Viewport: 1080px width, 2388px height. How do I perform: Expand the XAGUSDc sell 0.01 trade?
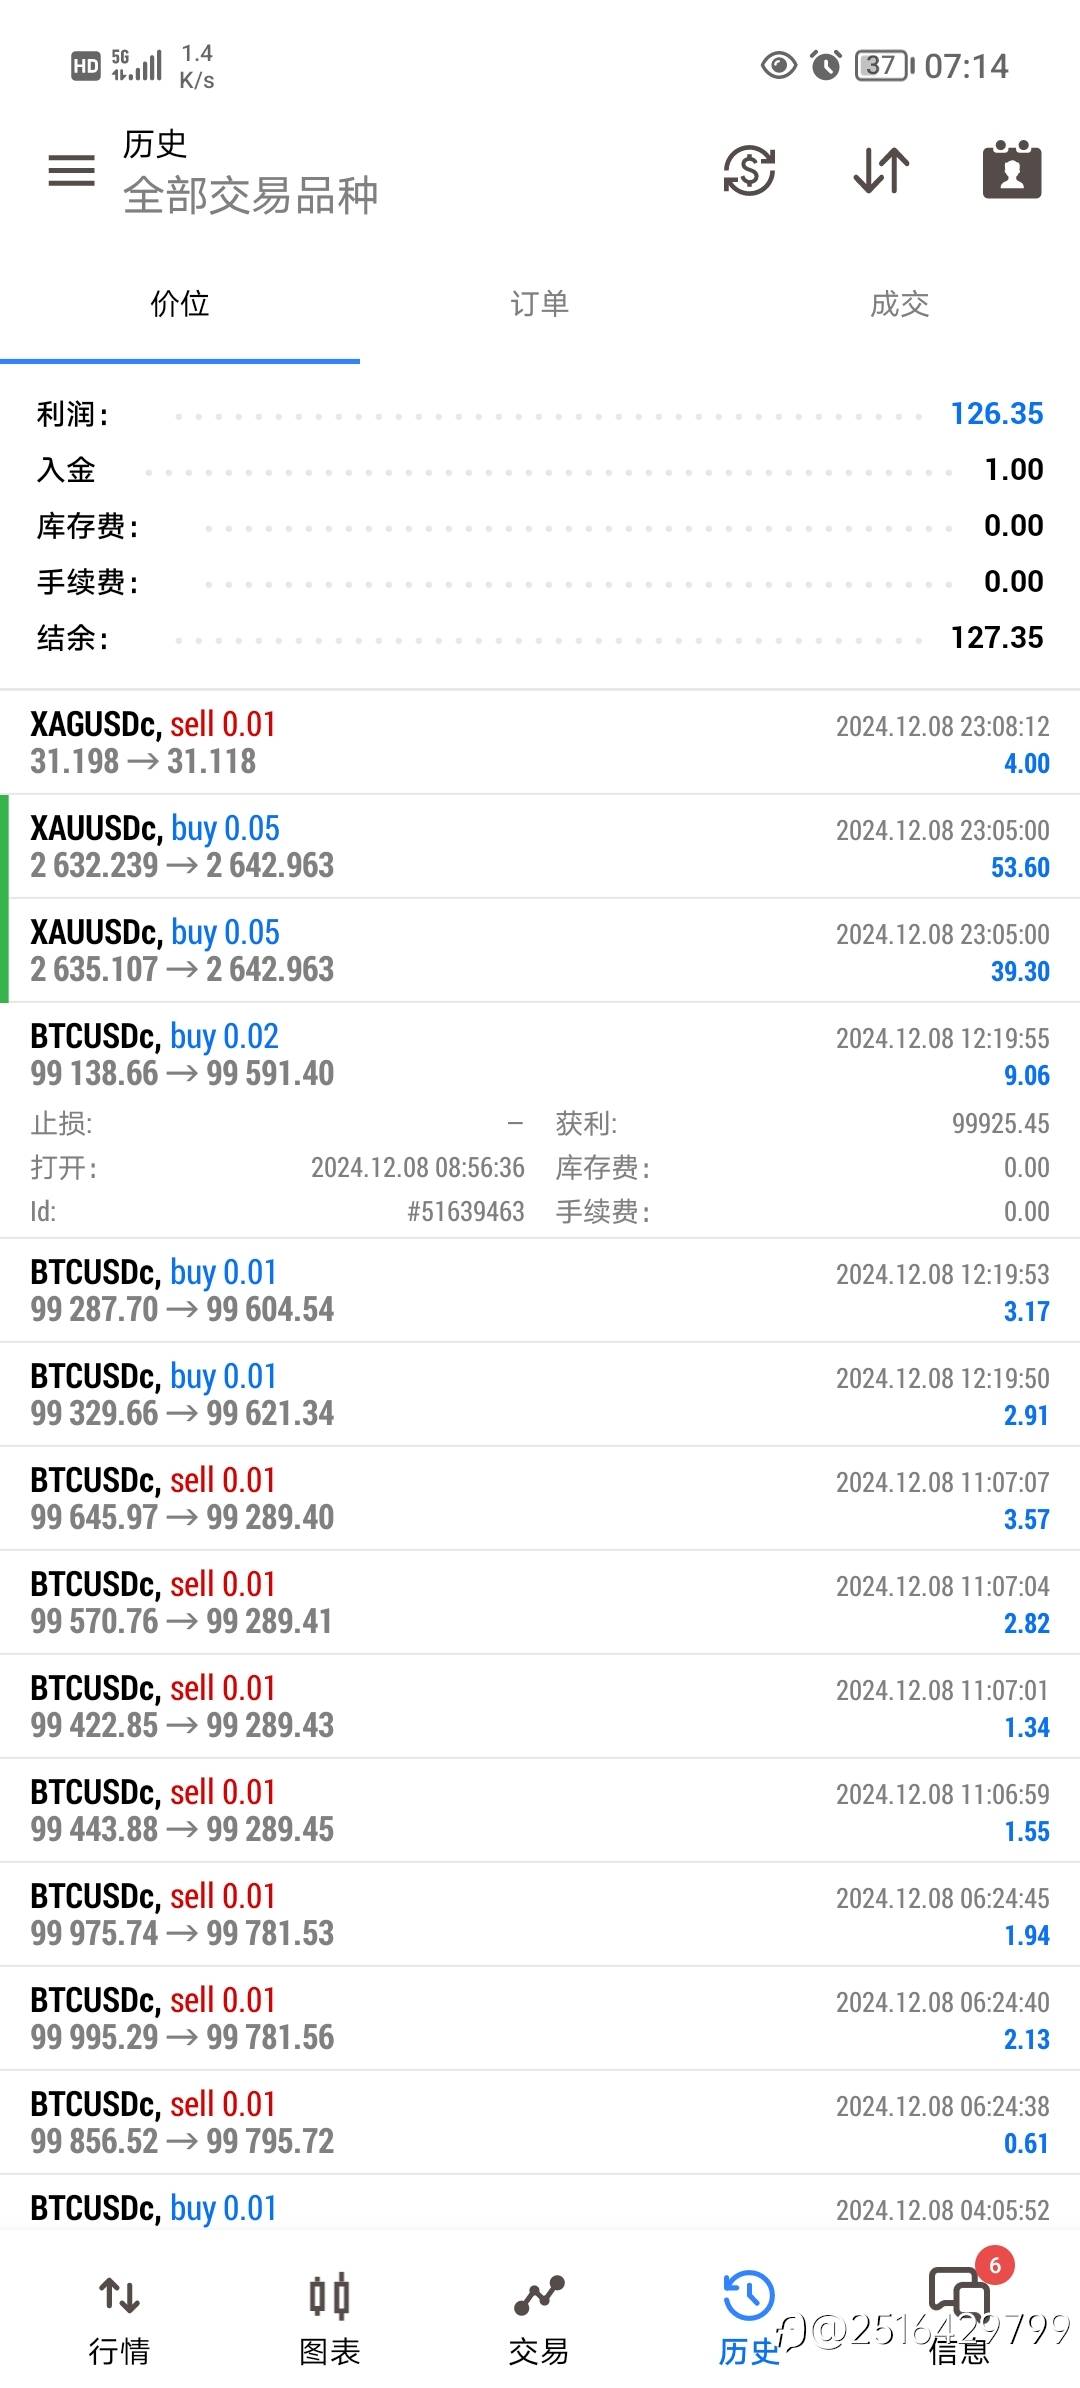[x=540, y=743]
